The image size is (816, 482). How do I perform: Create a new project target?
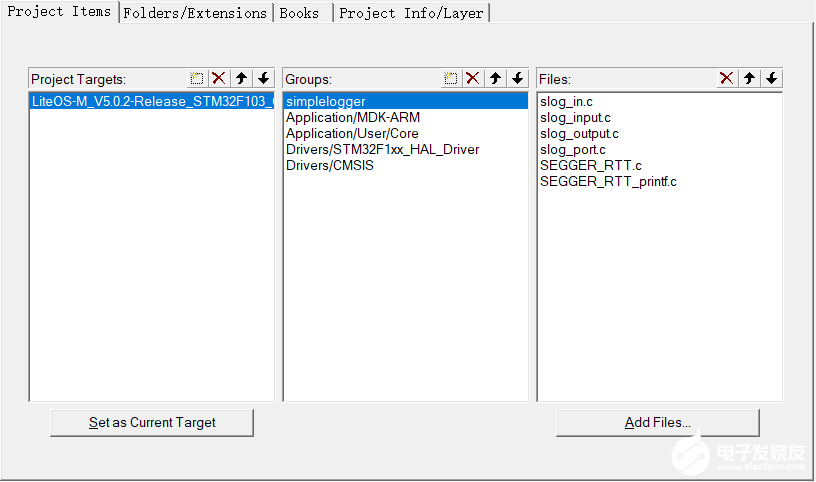[197, 79]
